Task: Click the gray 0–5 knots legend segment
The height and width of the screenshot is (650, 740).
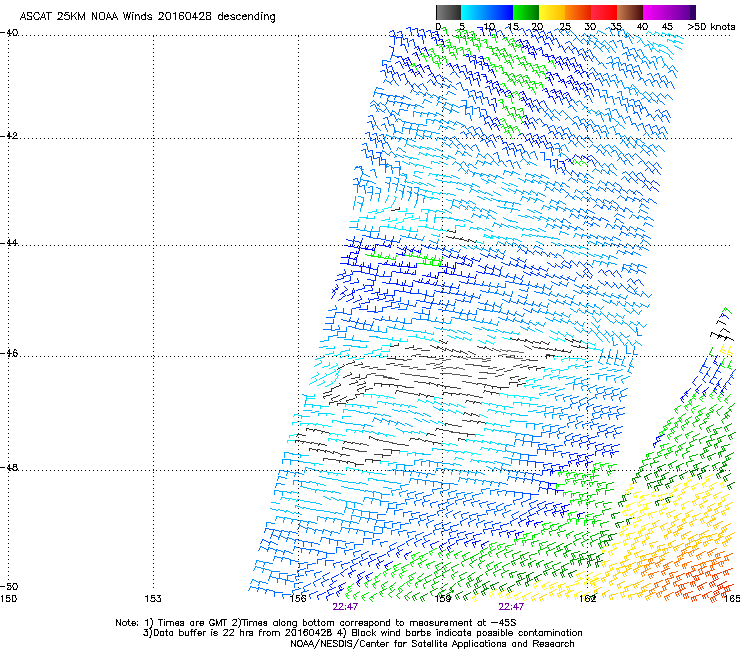Action: pyautogui.click(x=448, y=12)
